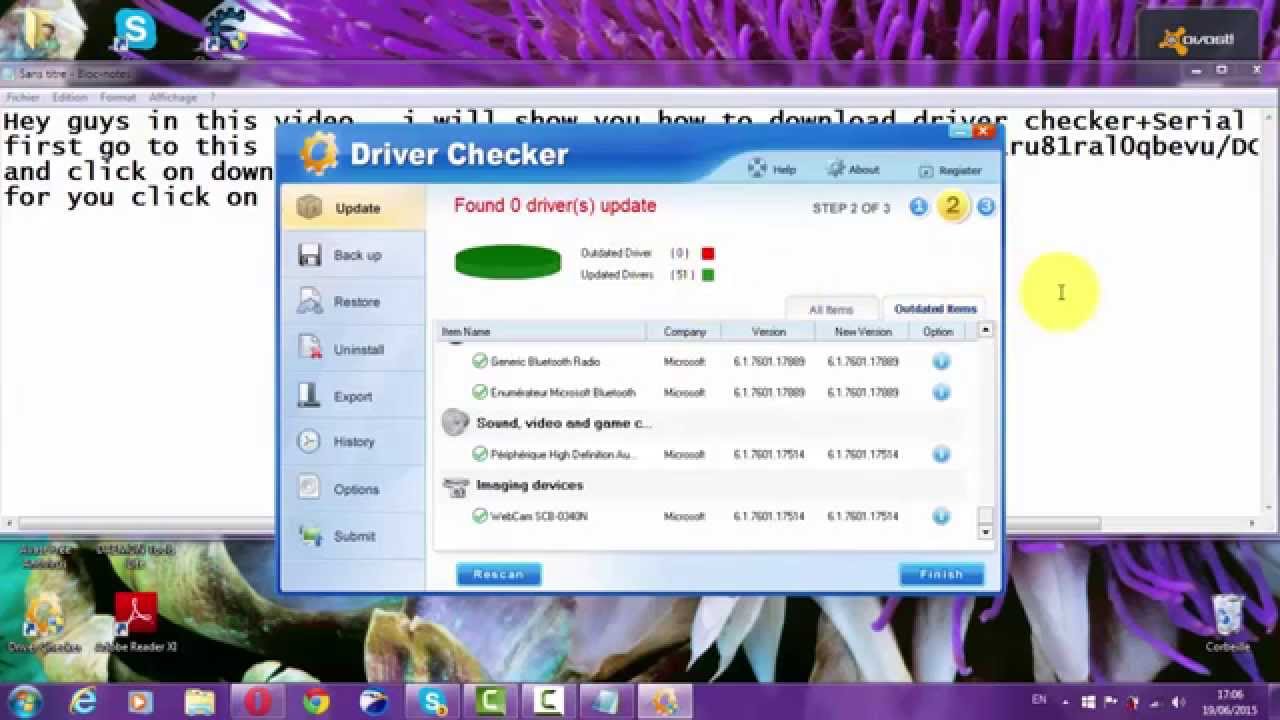The image size is (1280, 720).
Task: Open the Options section
Action: pos(353,489)
